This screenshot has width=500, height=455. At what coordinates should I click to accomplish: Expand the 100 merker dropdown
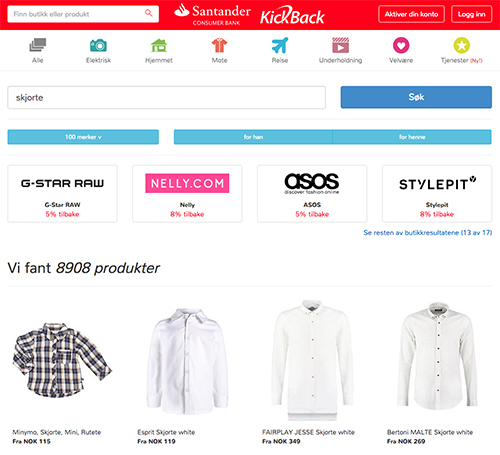point(83,137)
